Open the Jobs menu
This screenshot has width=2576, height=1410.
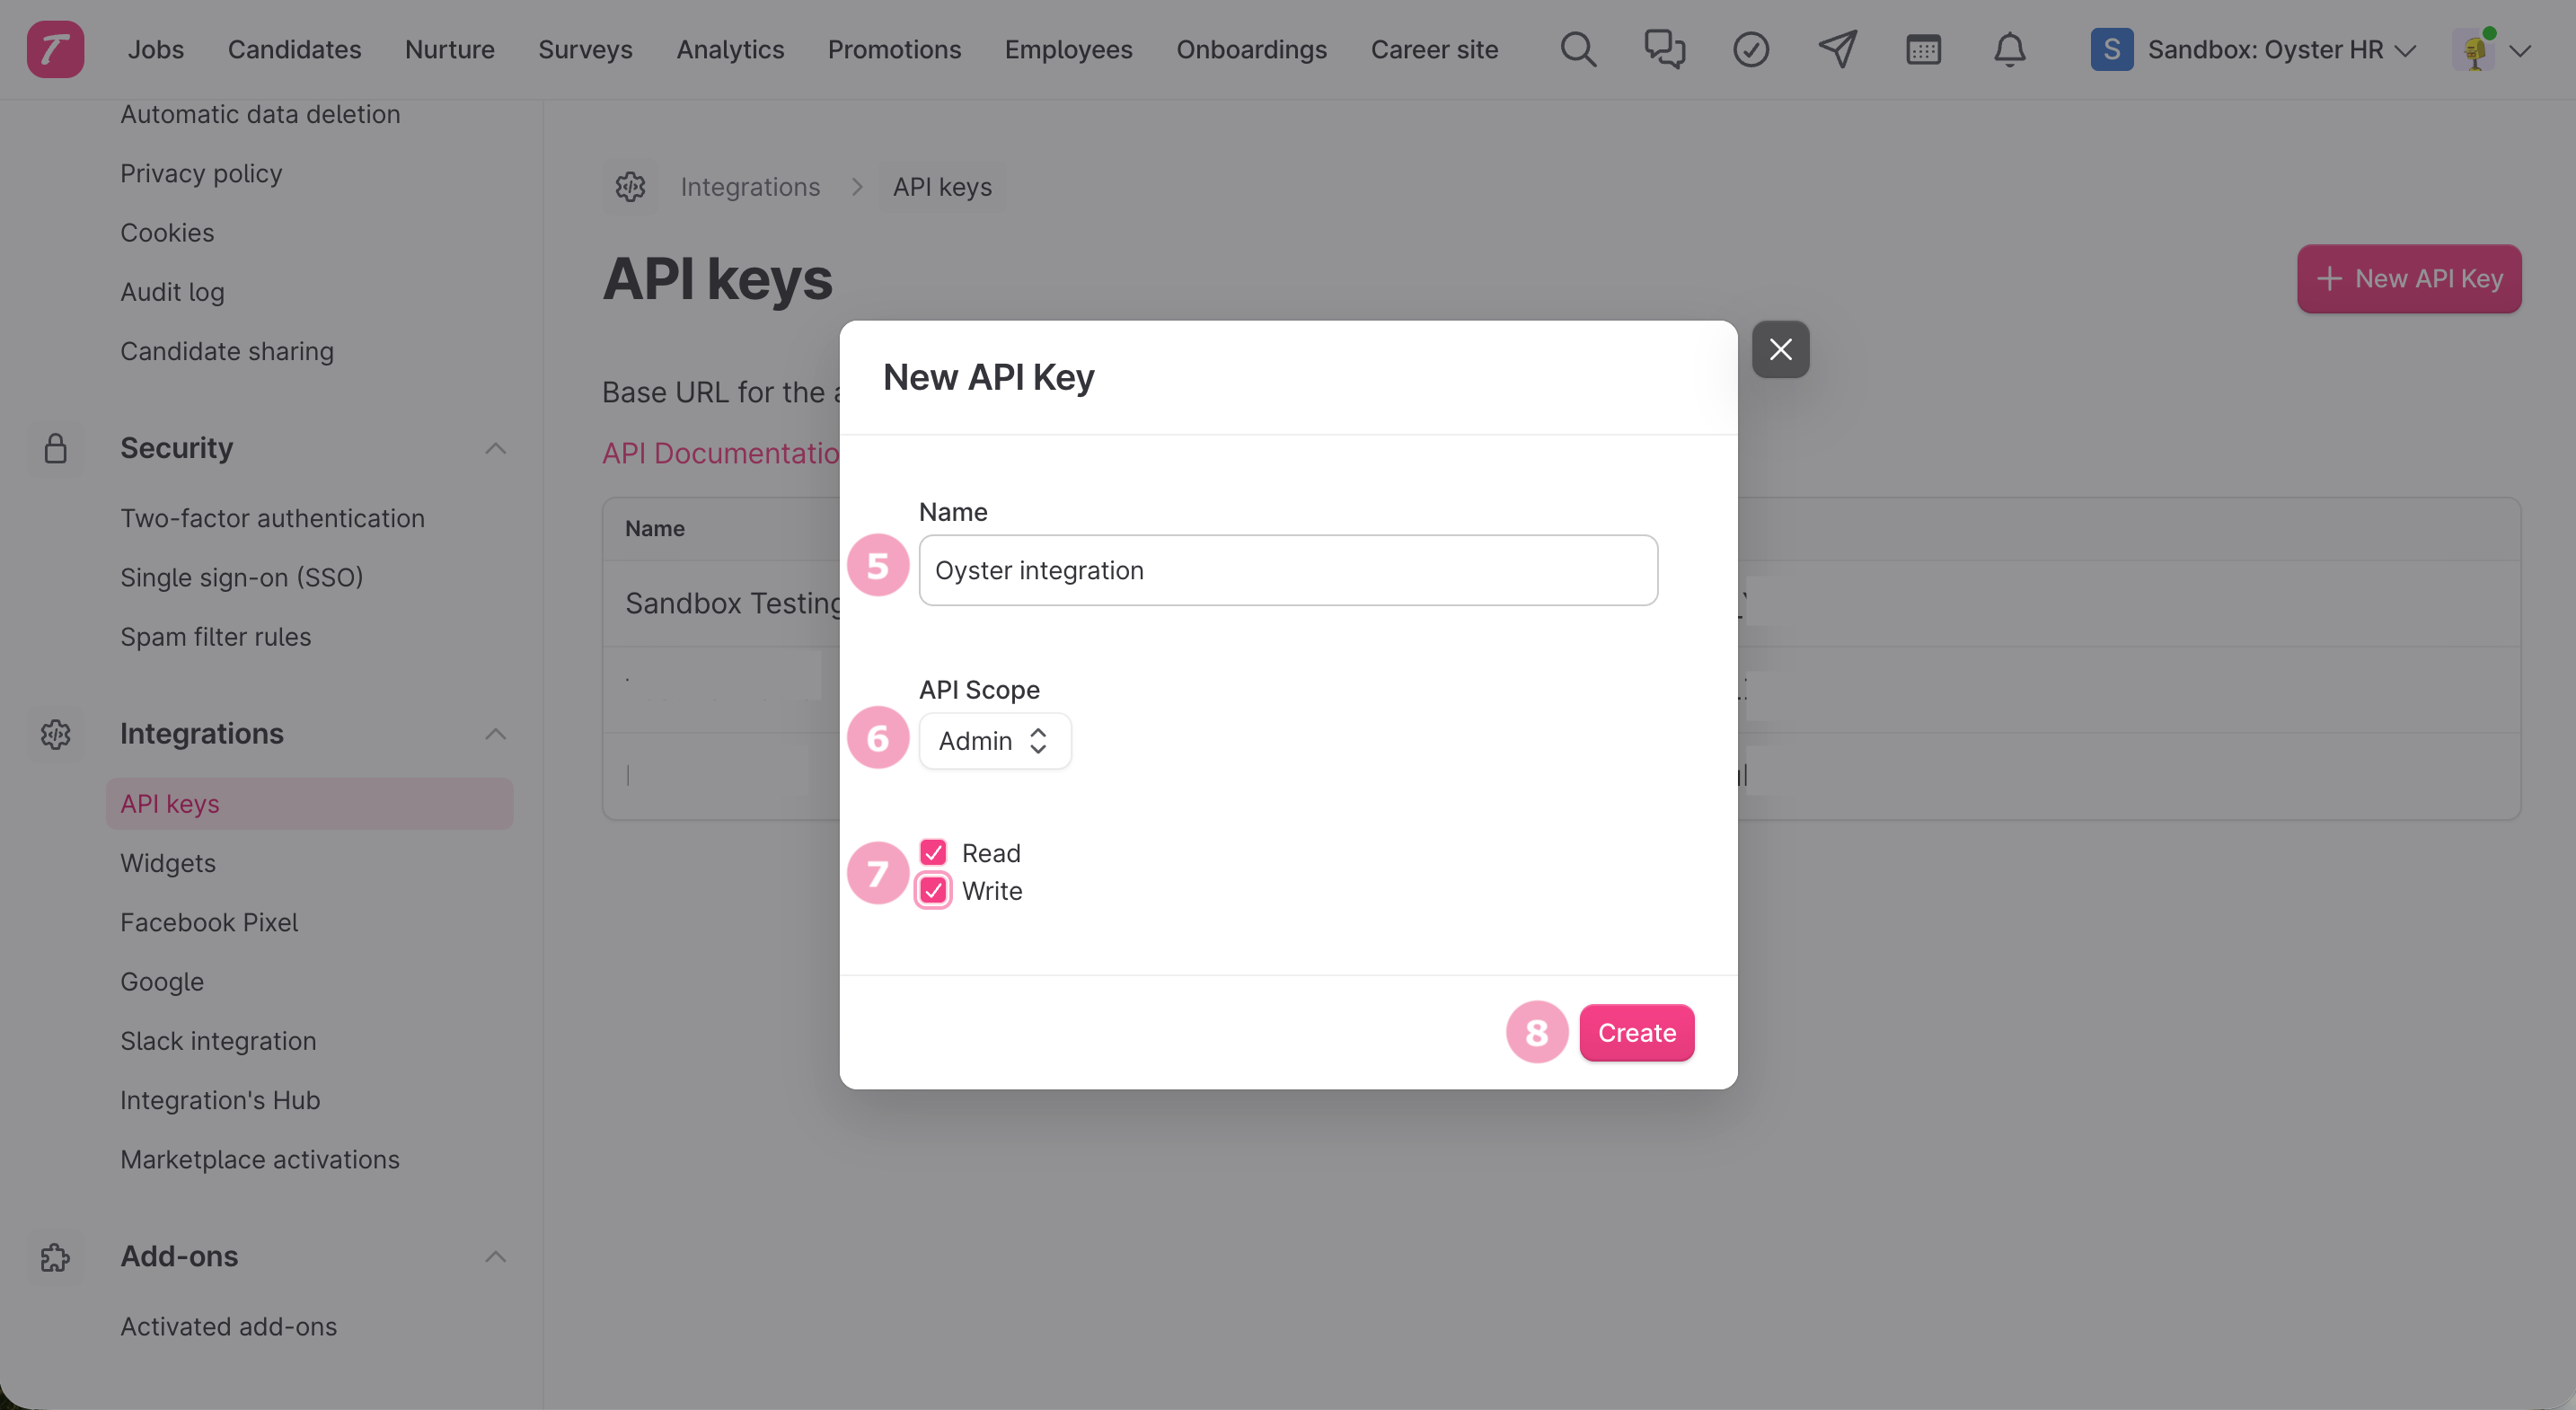click(x=156, y=49)
